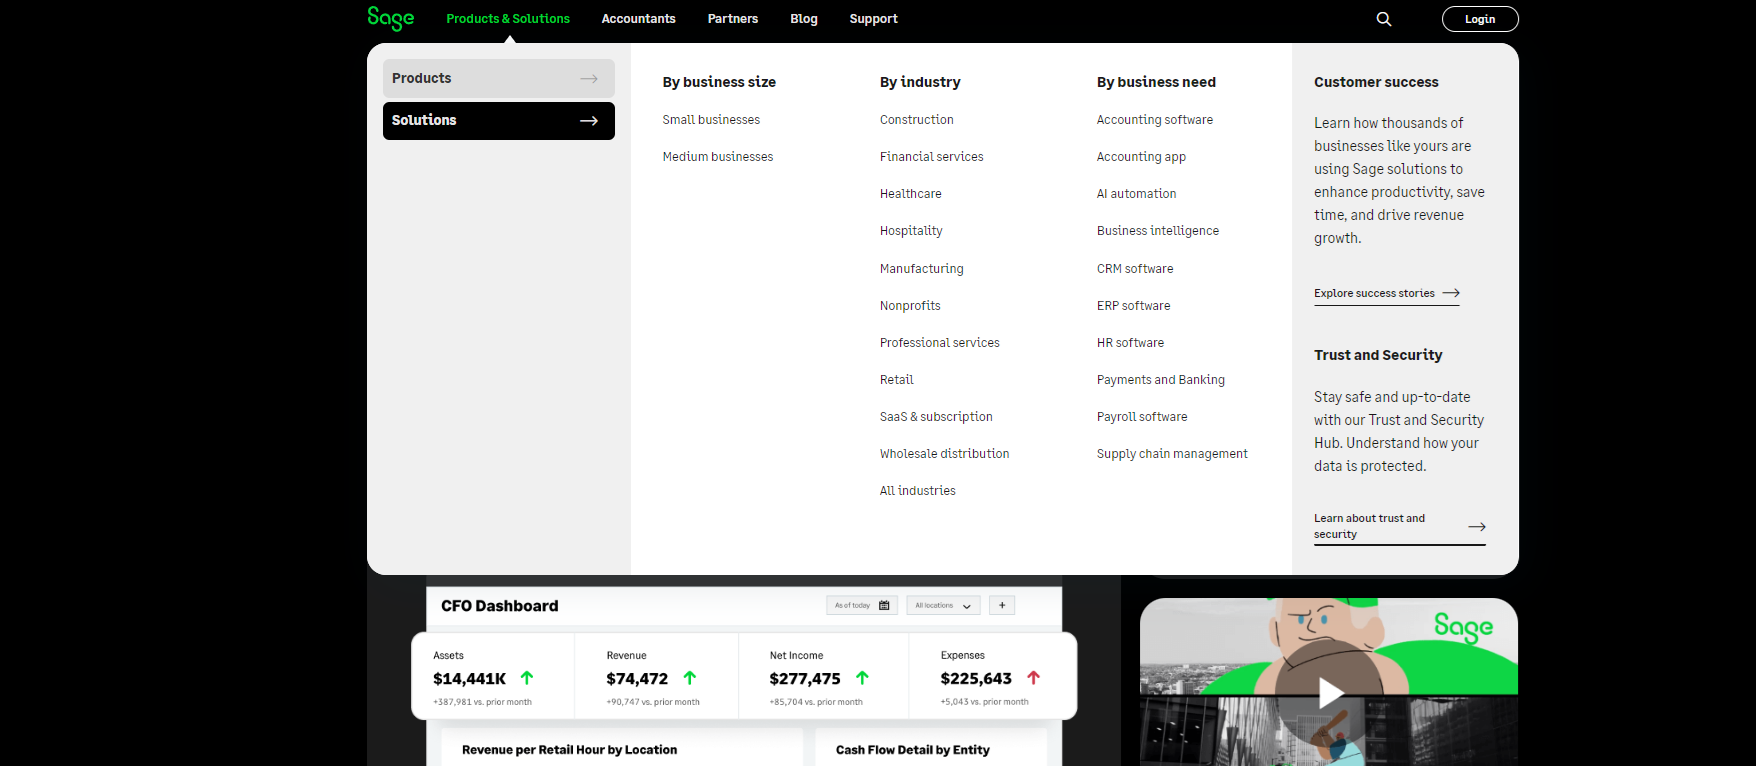Open Supply chain management link
Screen dimensions: 1756x766
pyautogui.click(x=1172, y=454)
